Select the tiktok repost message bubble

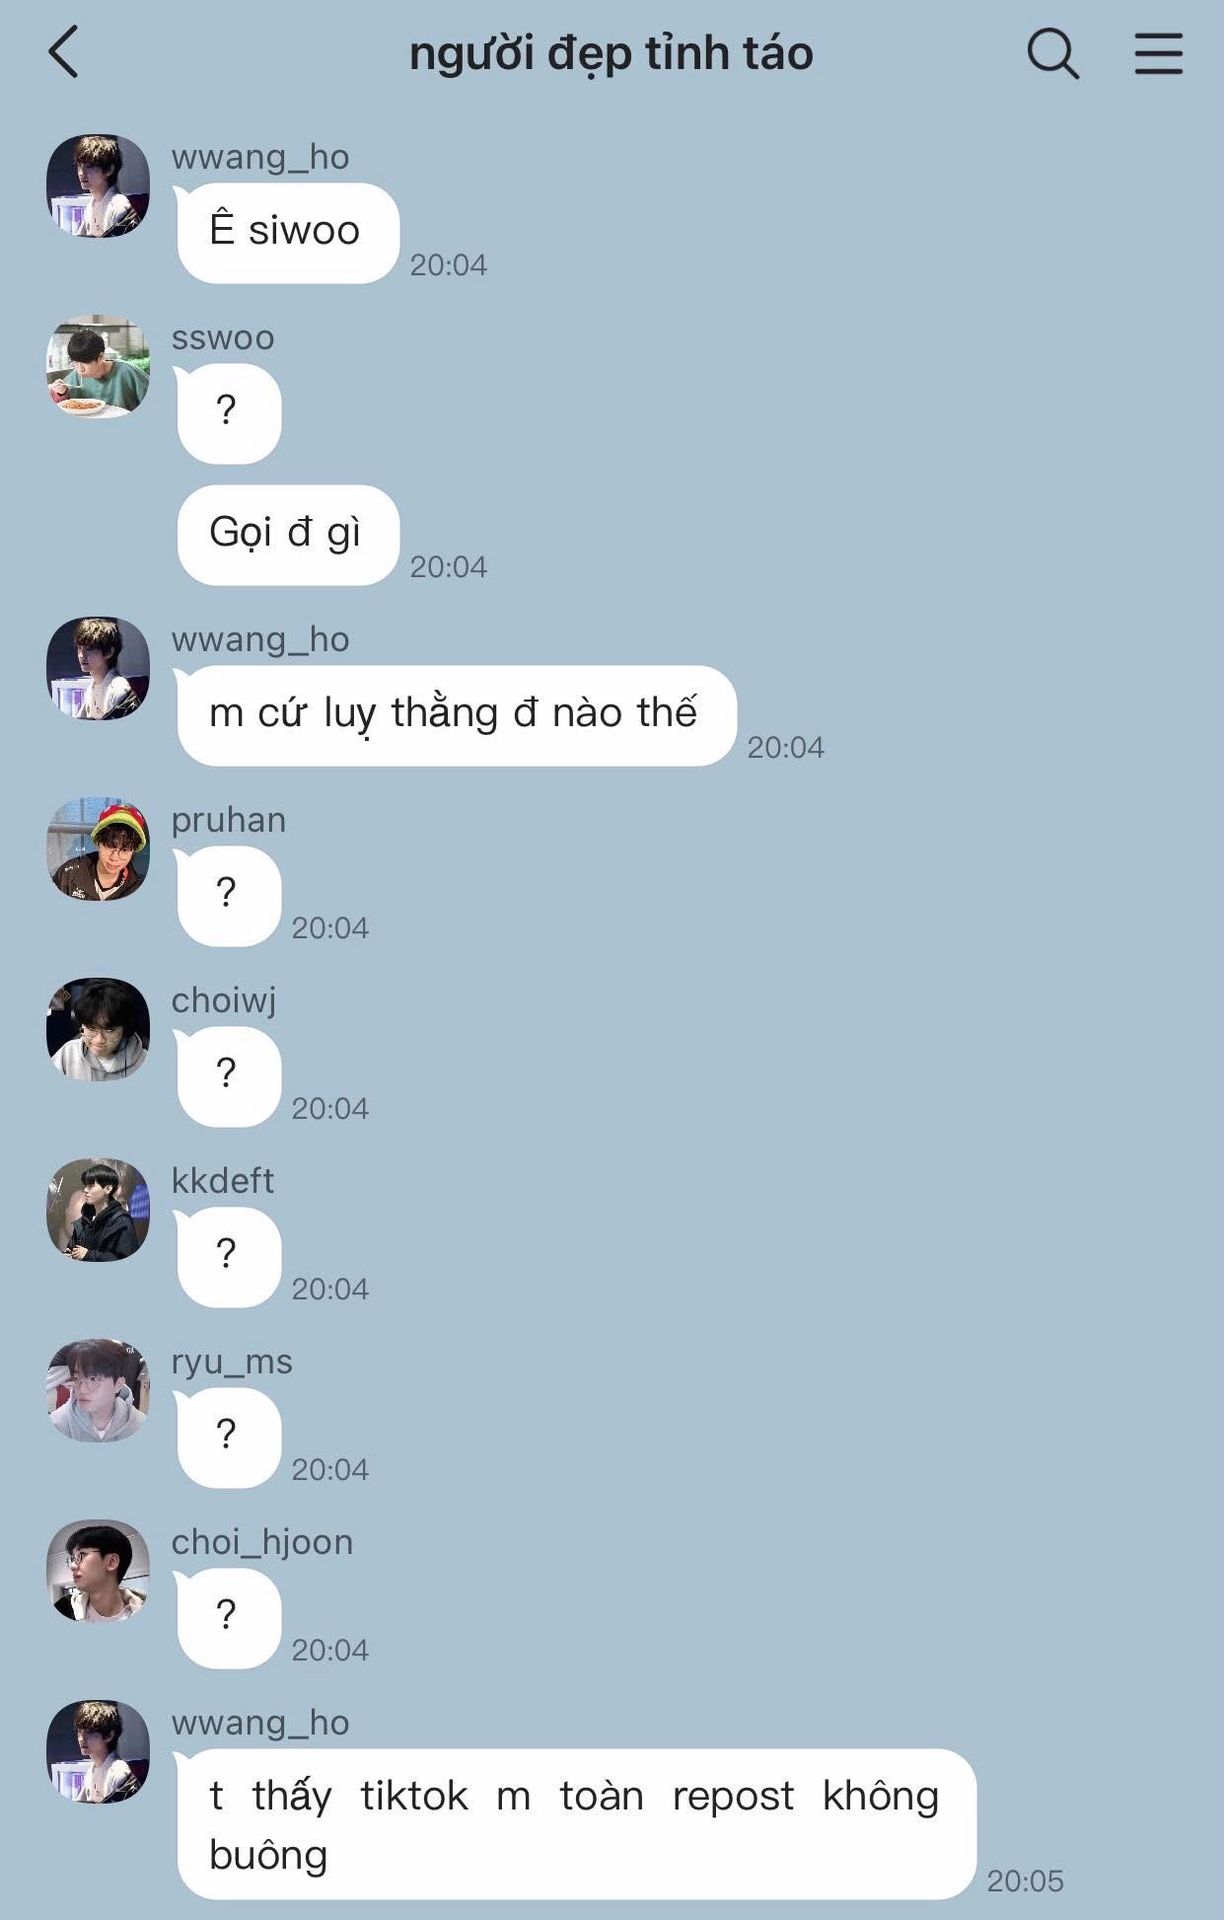pyautogui.click(x=576, y=1824)
